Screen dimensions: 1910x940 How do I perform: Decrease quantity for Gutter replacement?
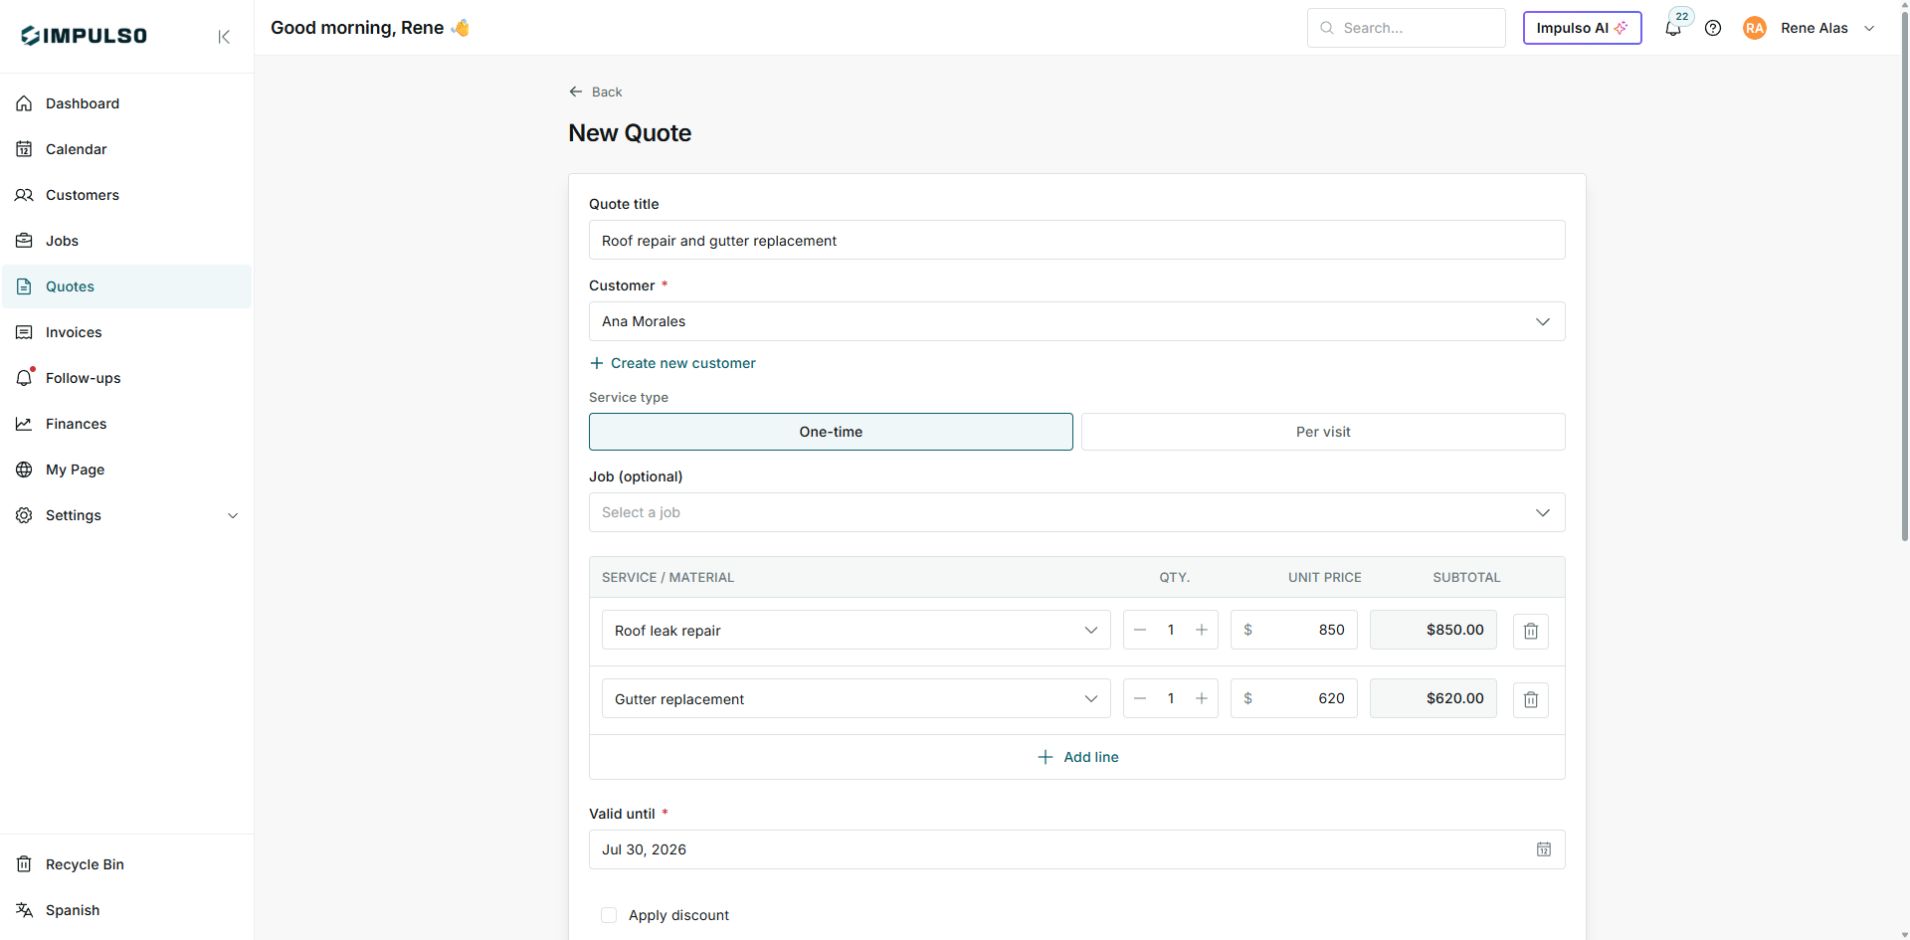coord(1140,699)
